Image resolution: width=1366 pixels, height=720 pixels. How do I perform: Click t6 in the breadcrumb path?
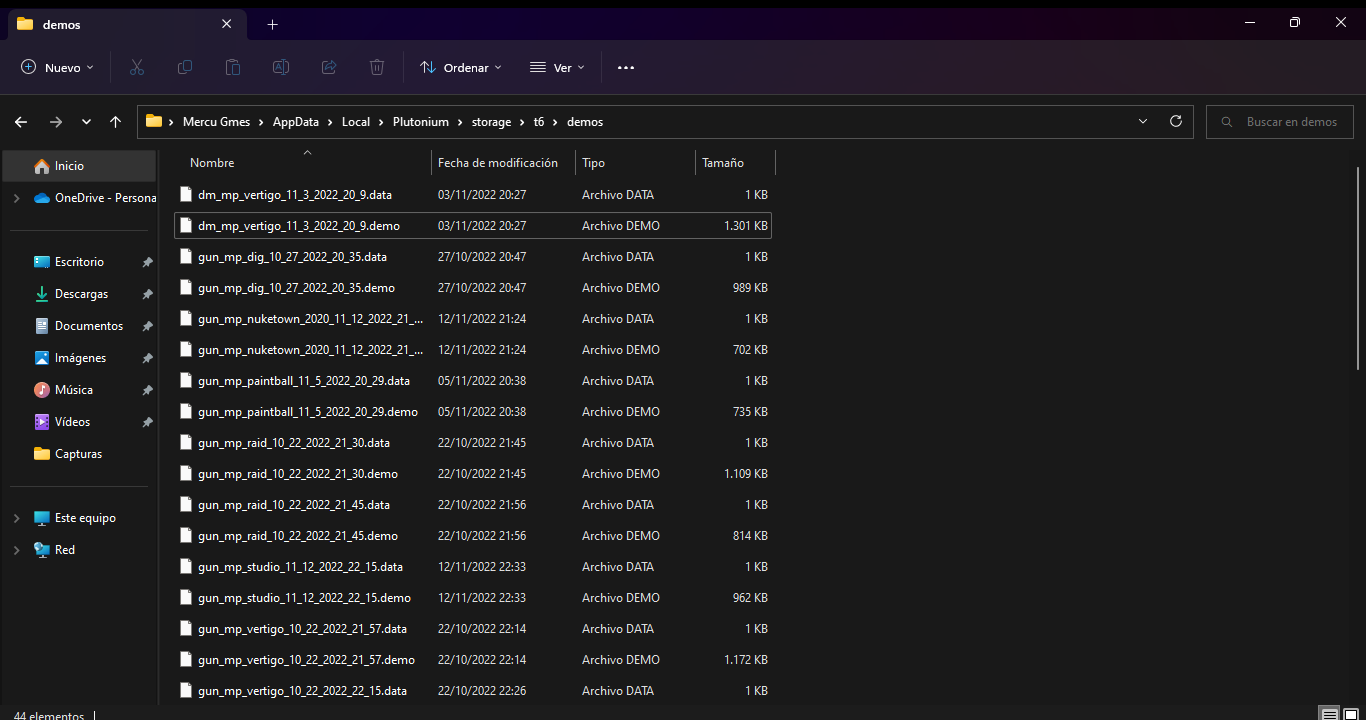pos(539,122)
